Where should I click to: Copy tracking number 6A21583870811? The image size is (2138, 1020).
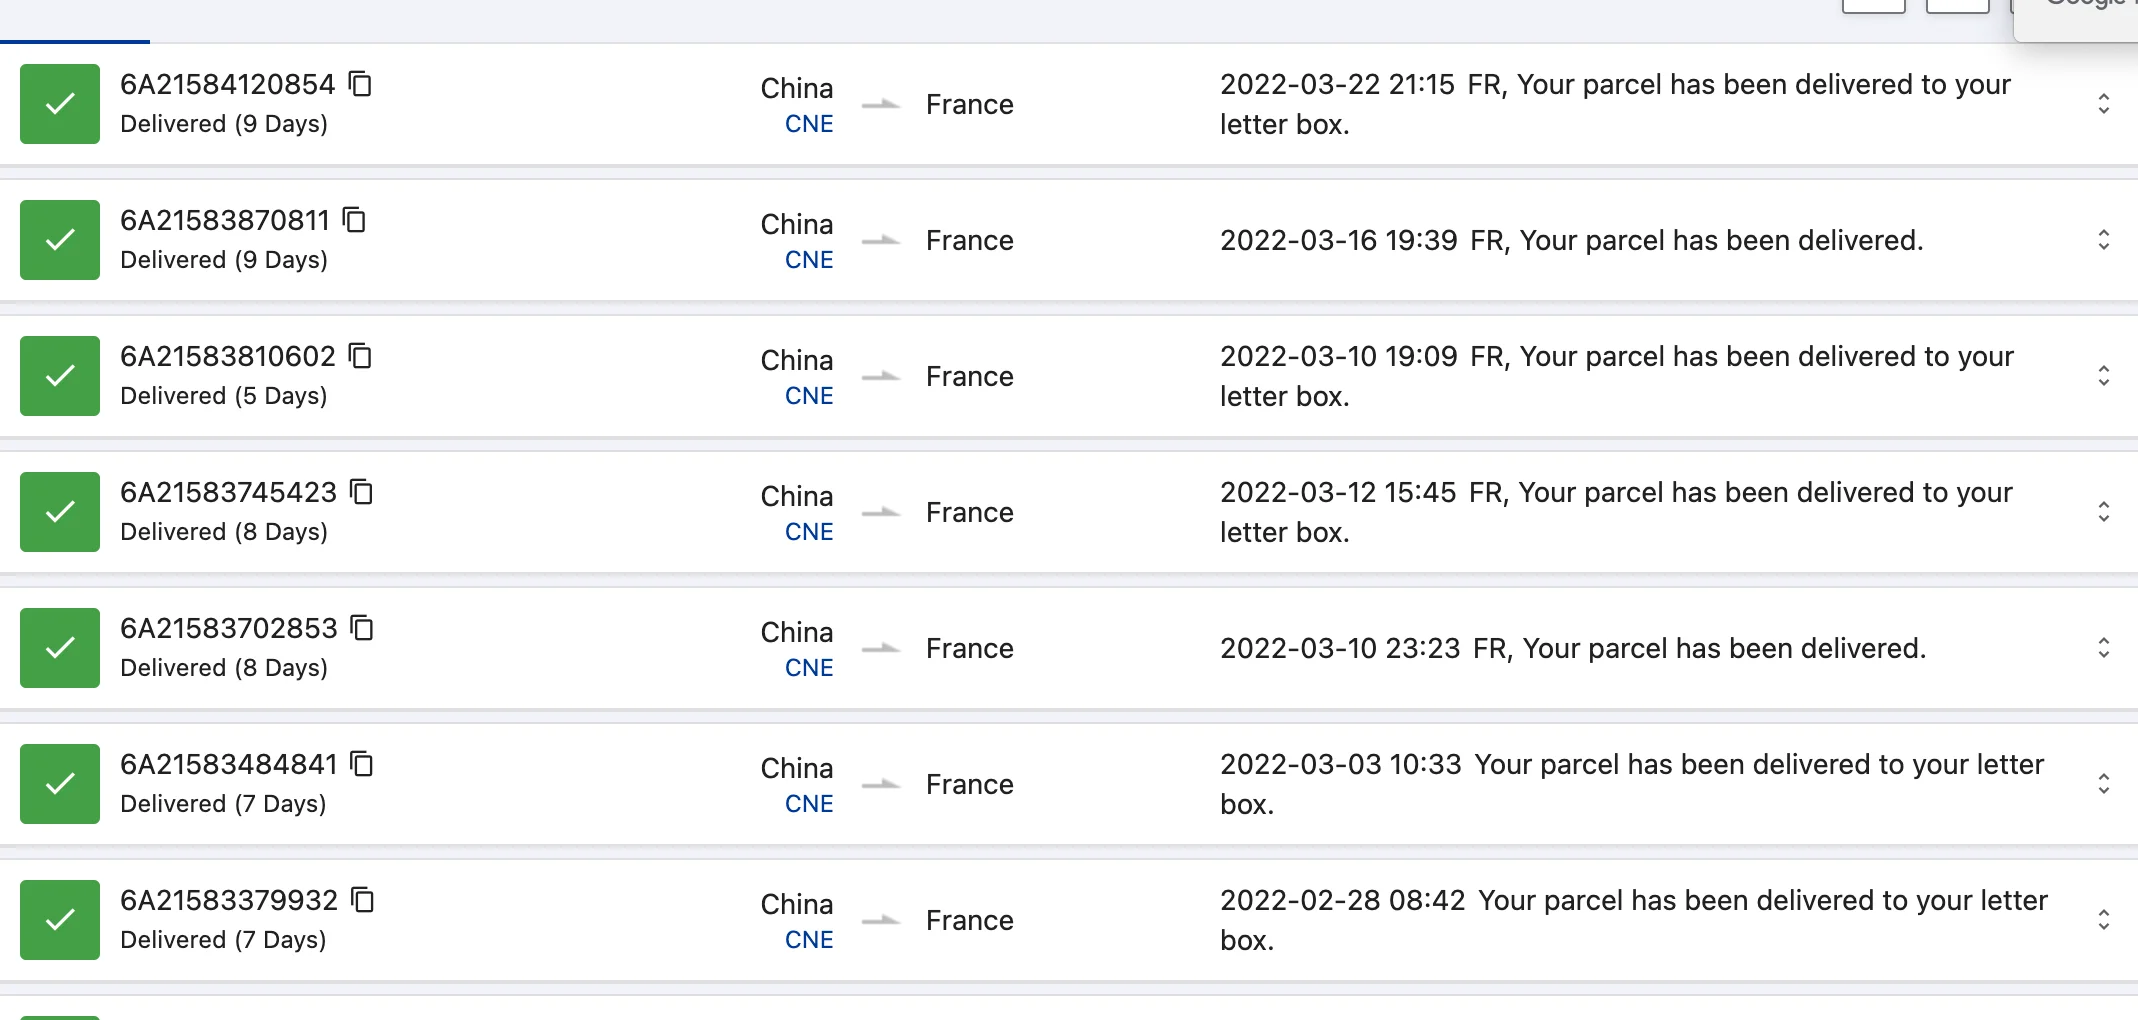[x=354, y=221]
